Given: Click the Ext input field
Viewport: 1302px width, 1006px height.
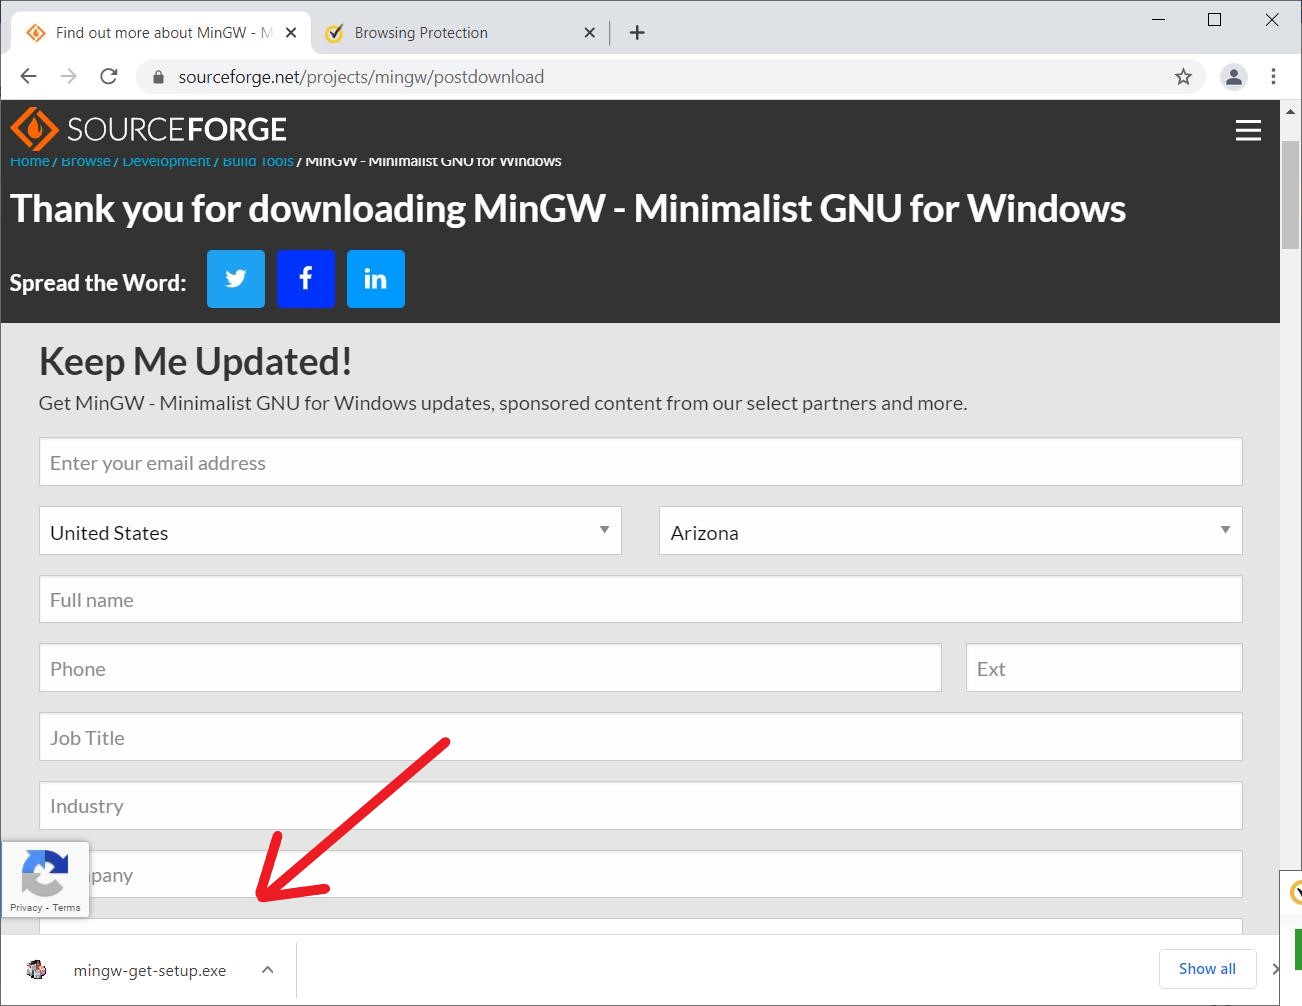Looking at the screenshot, I should coord(1104,668).
